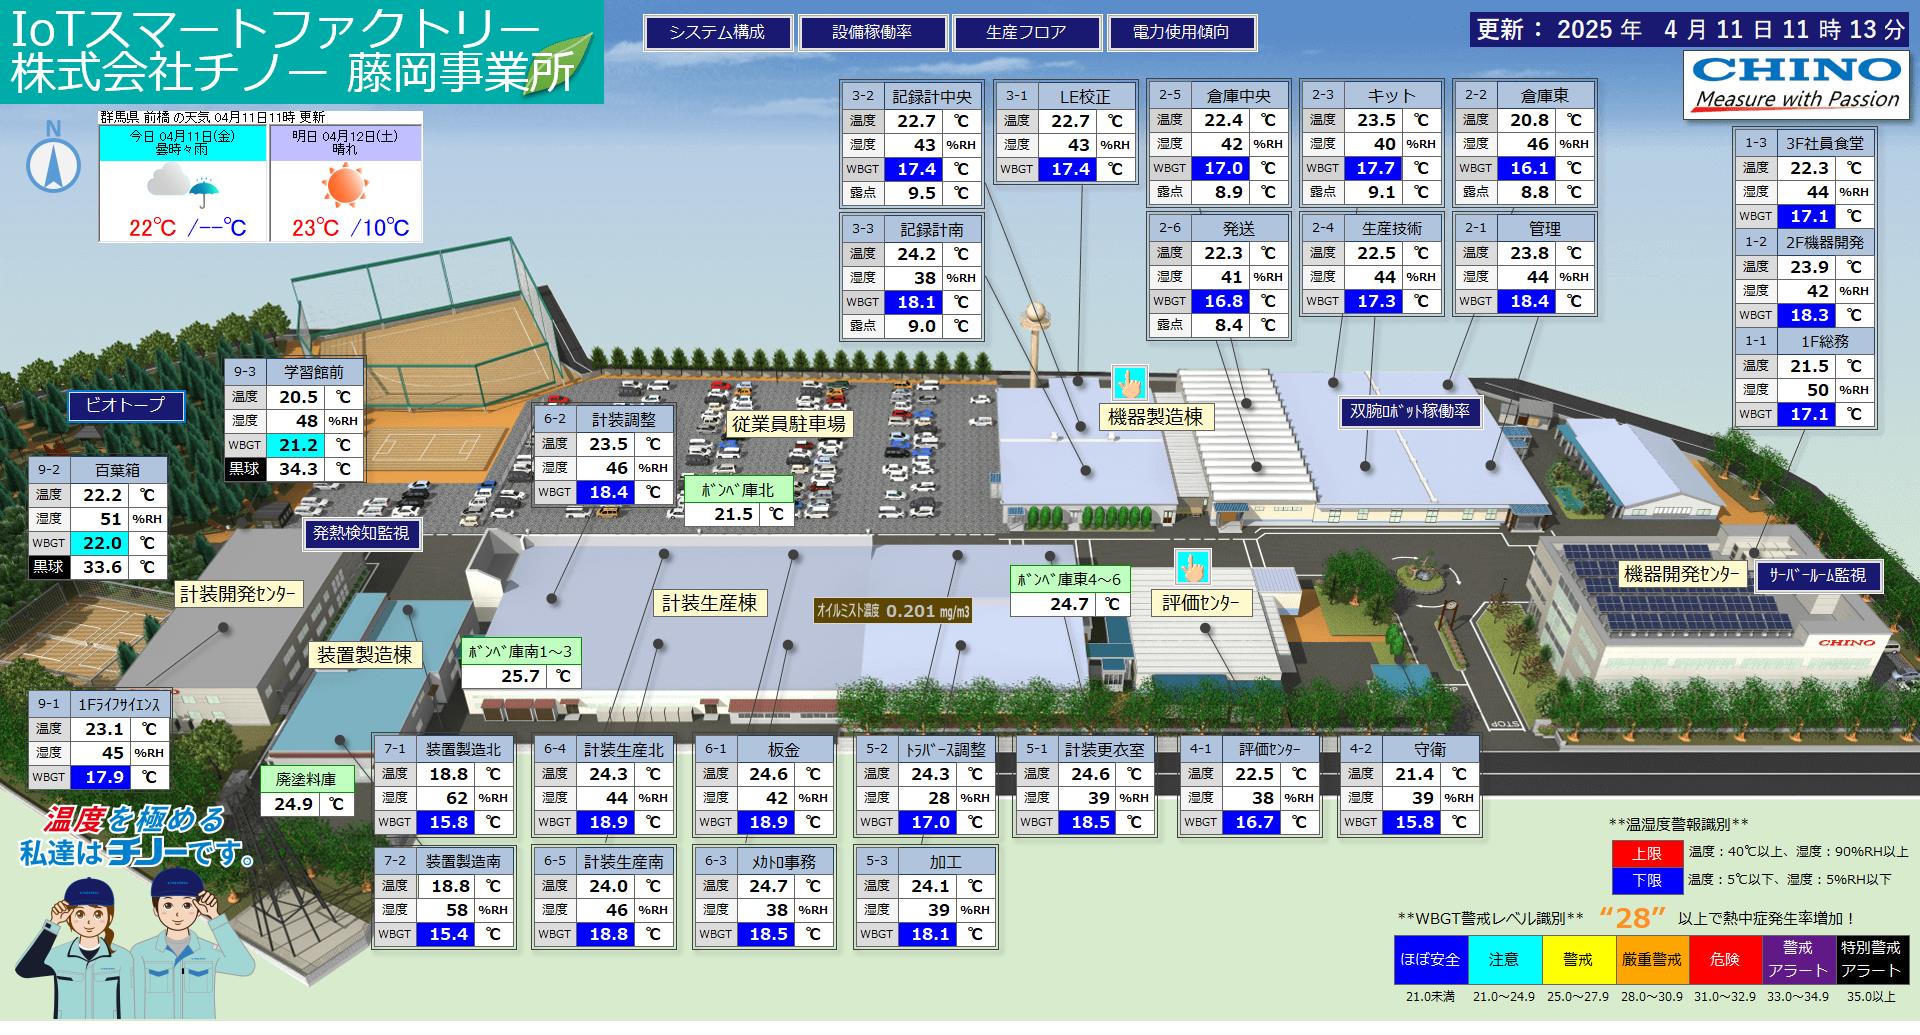This screenshot has width=1920, height=1035.
Task: Click the hand pointer icon above 評価センター
Action: [1192, 567]
